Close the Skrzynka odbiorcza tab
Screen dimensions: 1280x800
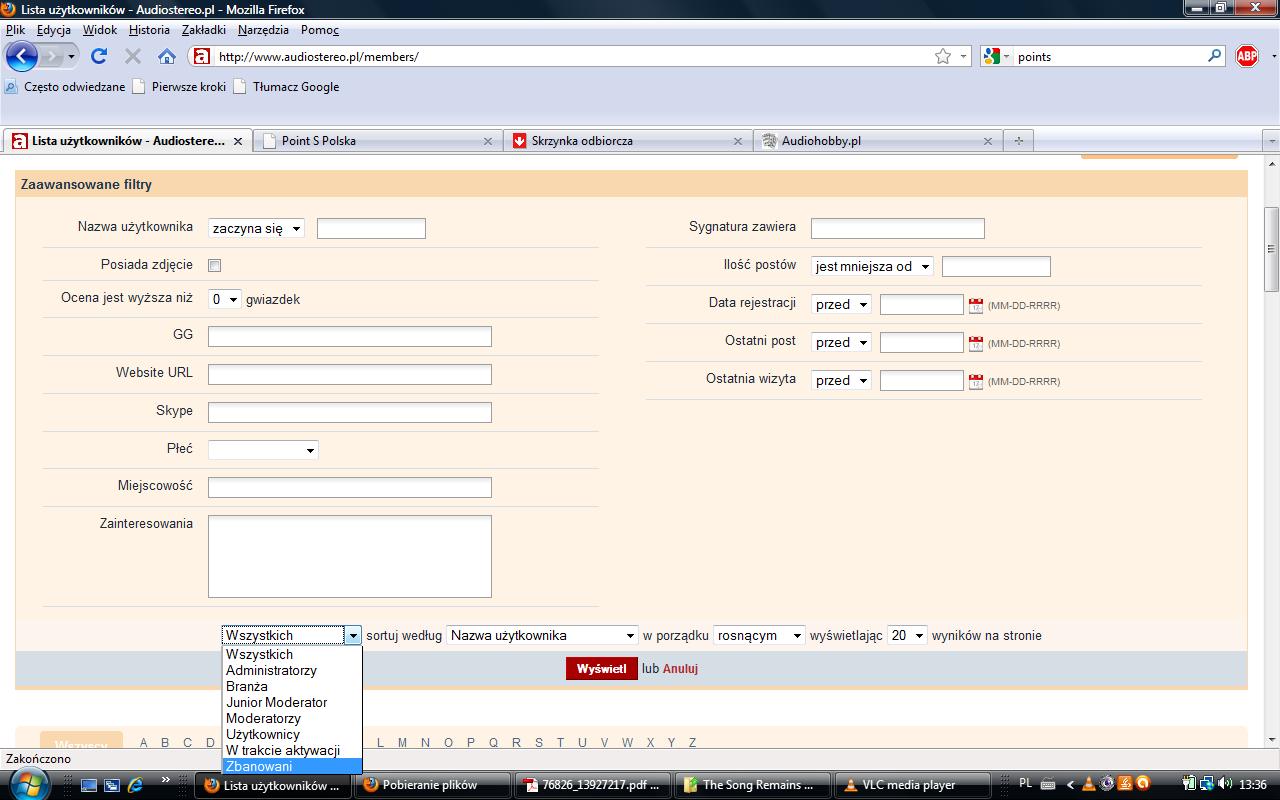point(737,141)
